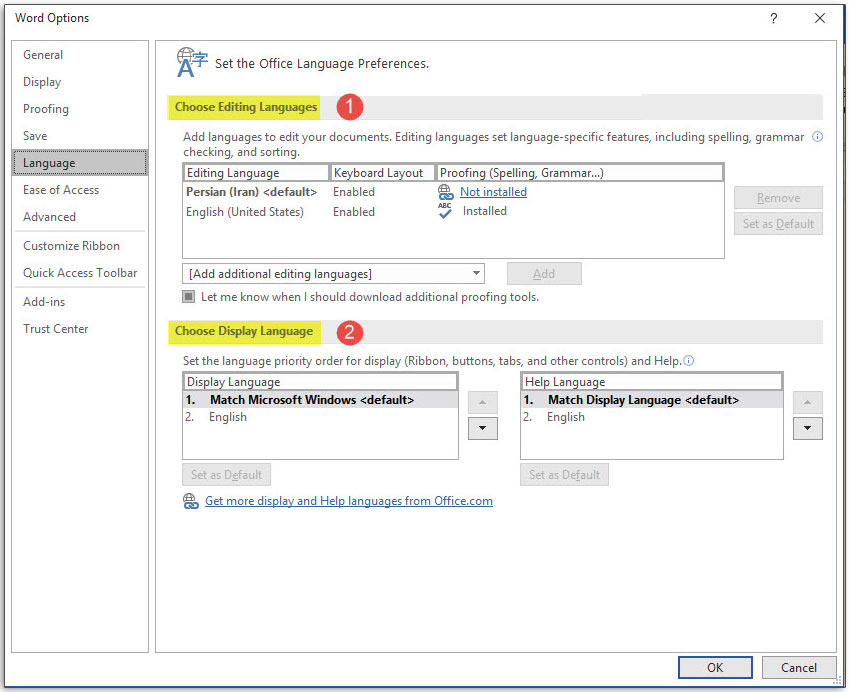Close the Word Options dialog
The height and width of the screenshot is (692, 850).
tap(820, 18)
